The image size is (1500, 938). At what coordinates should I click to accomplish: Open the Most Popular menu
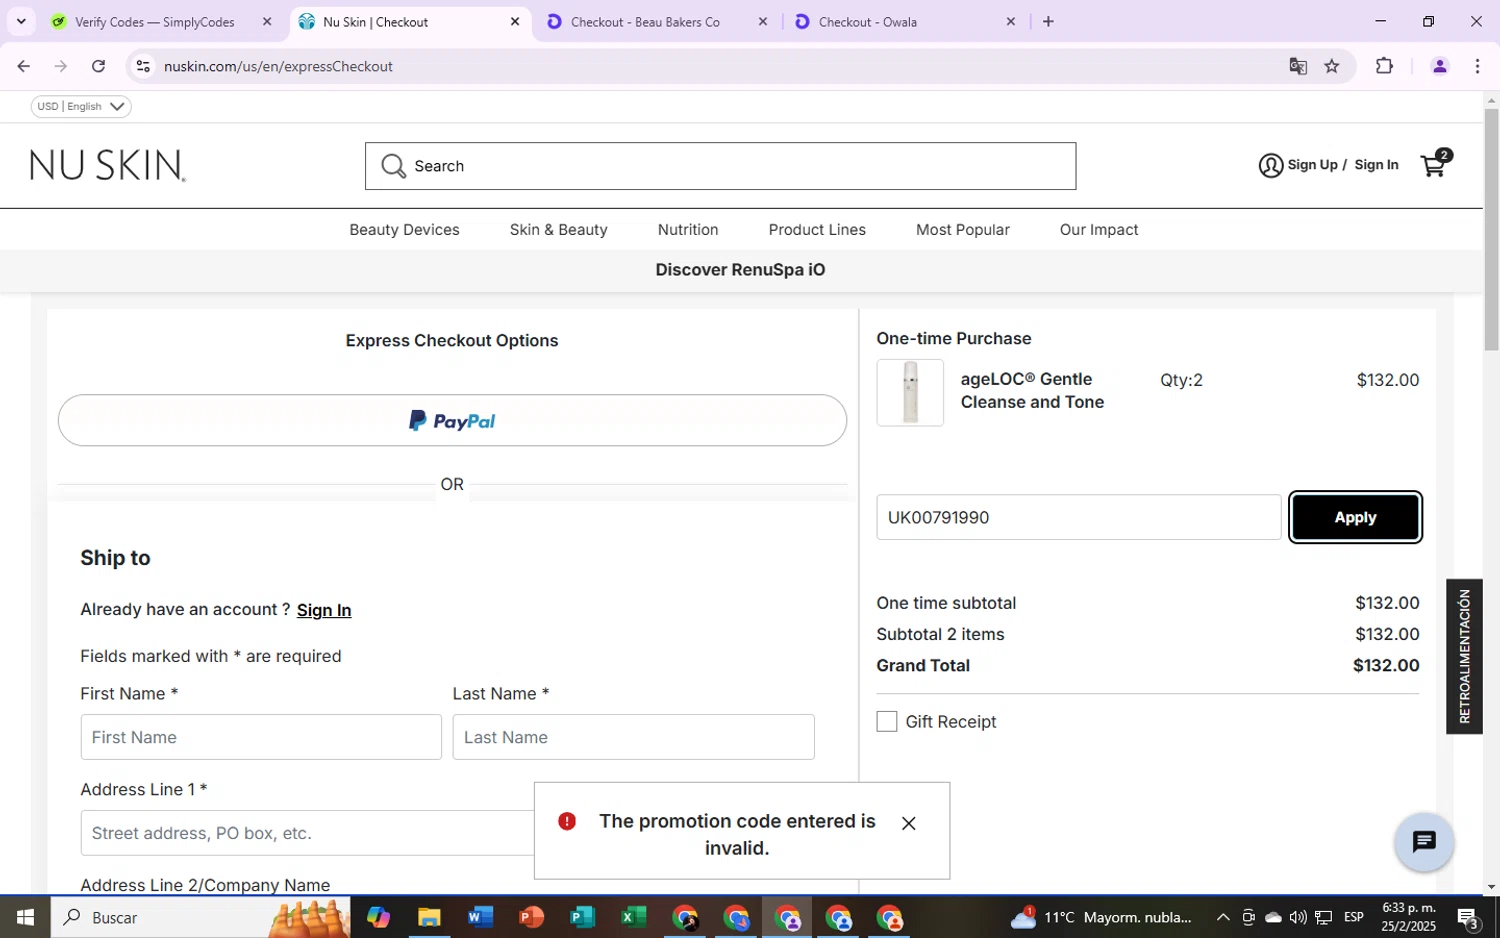pyautogui.click(x=963, y=230)
